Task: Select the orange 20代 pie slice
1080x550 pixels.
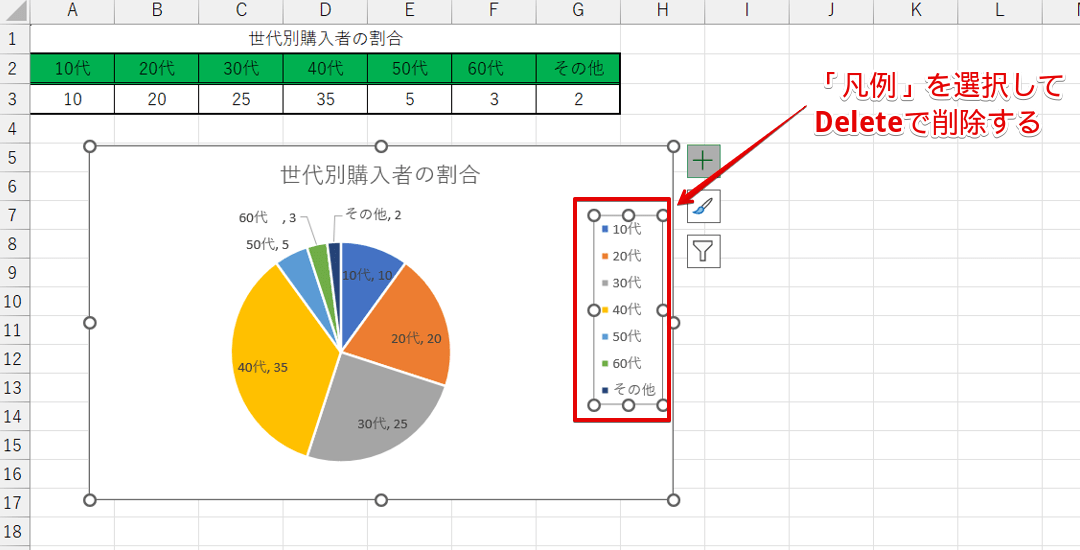Action: coord(400,320)
